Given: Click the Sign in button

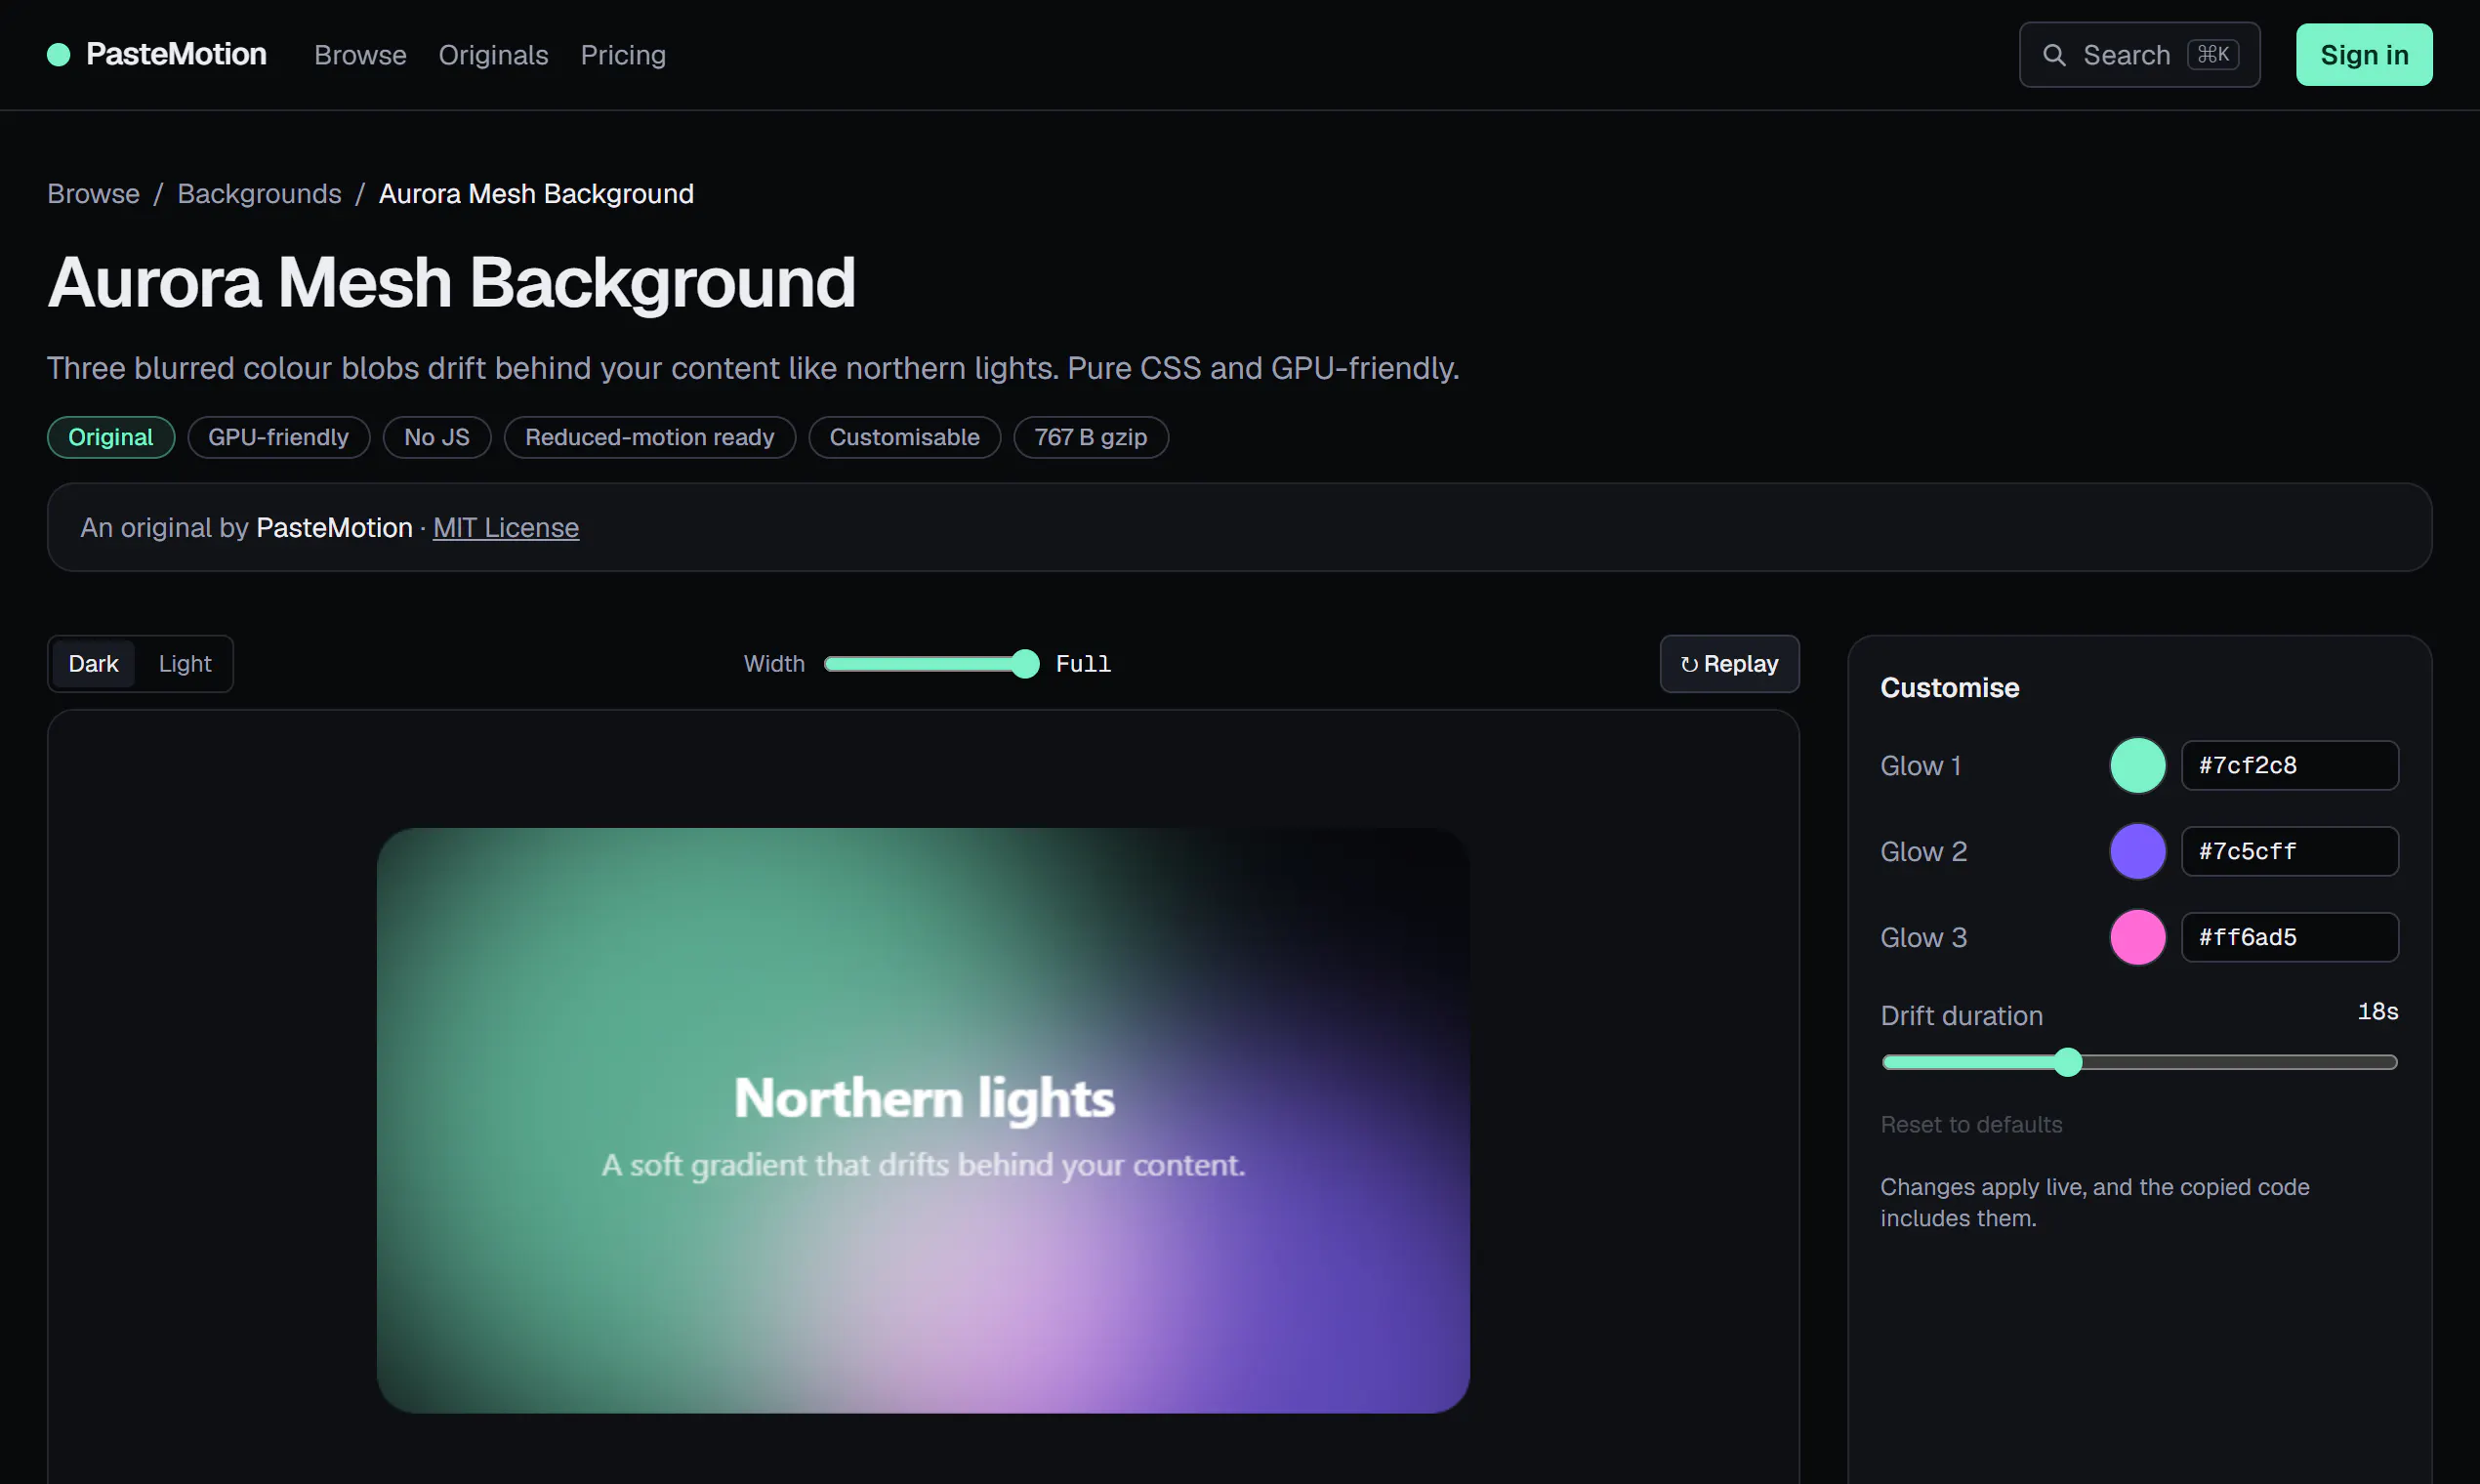Looking at the screenshot, I should click(x=2363, y=55).
